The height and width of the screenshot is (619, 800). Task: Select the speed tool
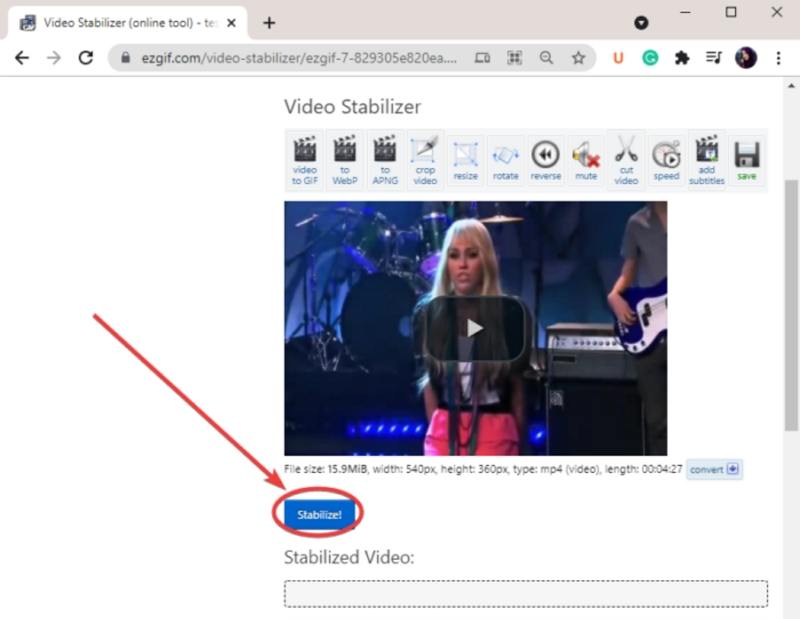coord(666,160)
